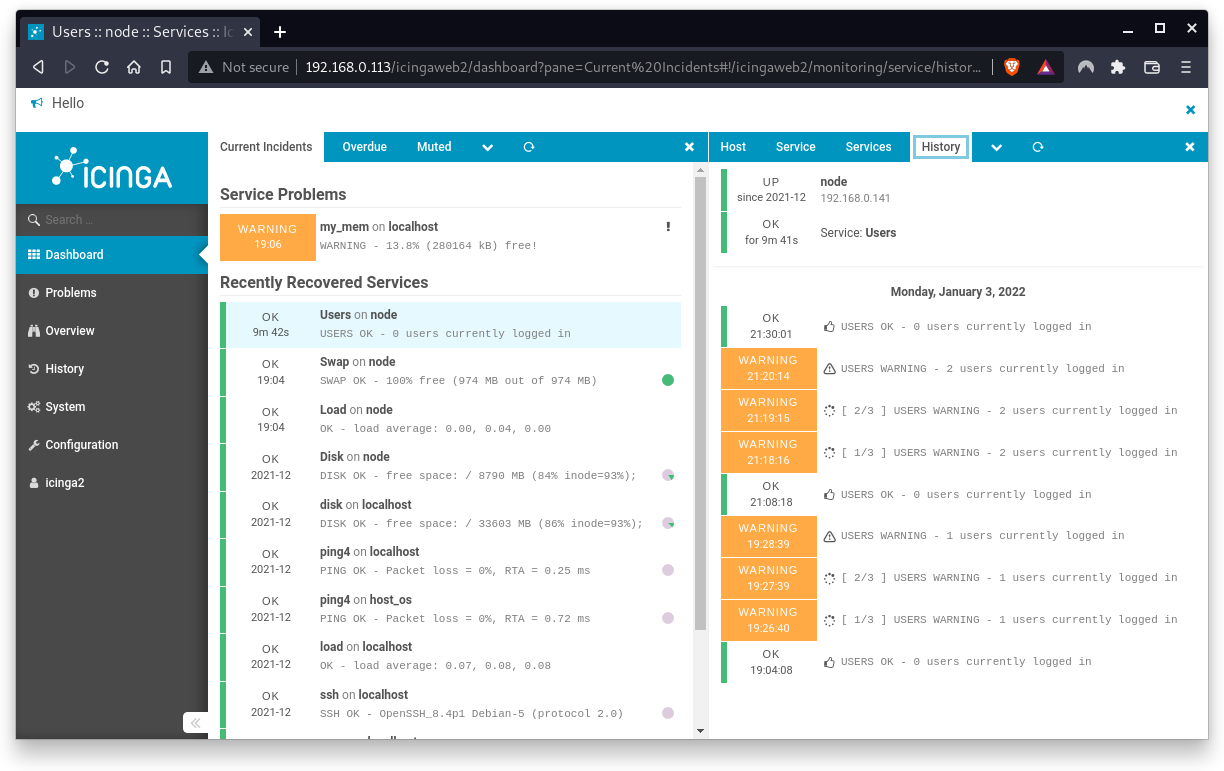Open the browser hamburger menu
Image resolution: width=1224 pixels, height=771 pixels.
(x=1186, y=67)
